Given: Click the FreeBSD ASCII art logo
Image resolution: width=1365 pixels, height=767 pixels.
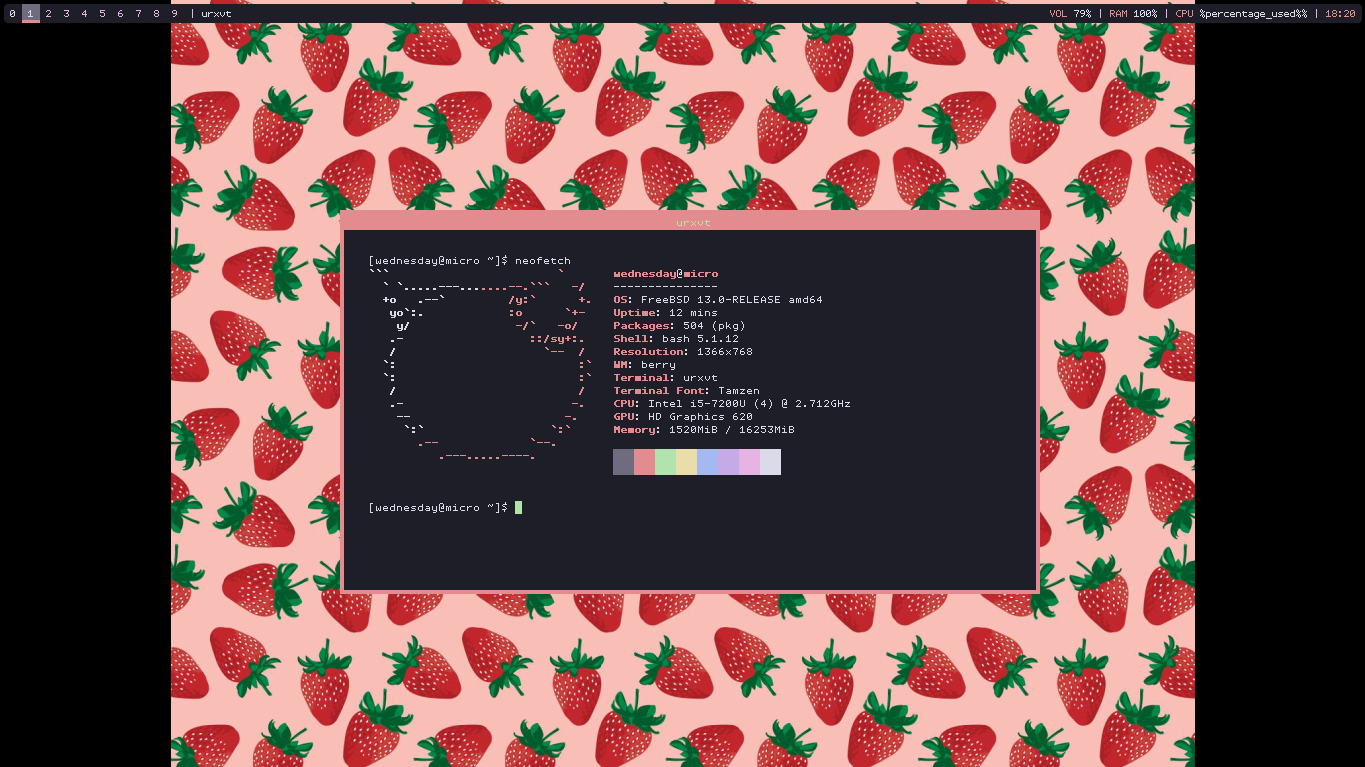Looking at the screenshot, I should (x=480, y=365).
